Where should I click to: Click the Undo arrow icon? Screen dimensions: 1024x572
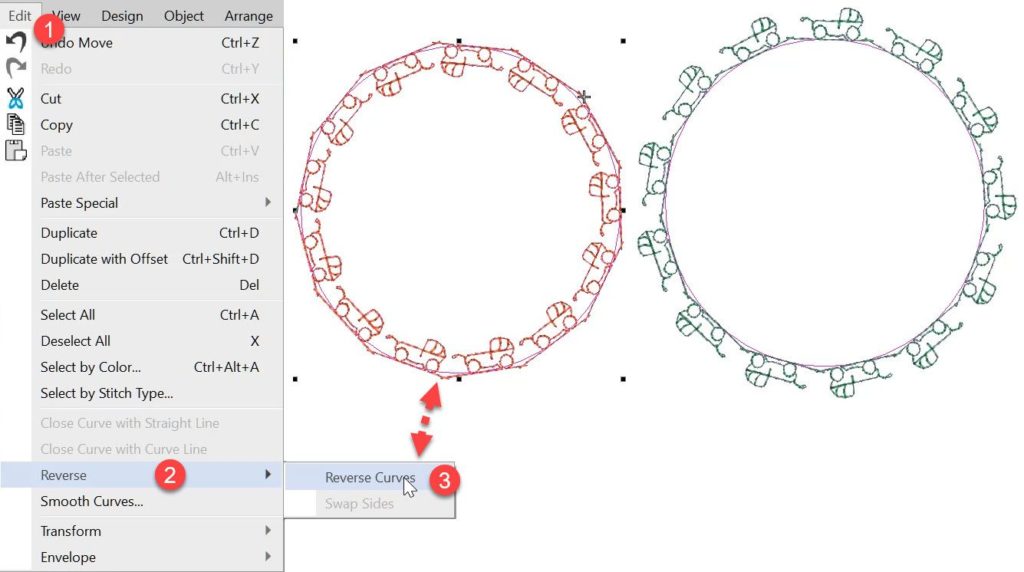coord(16,43)
